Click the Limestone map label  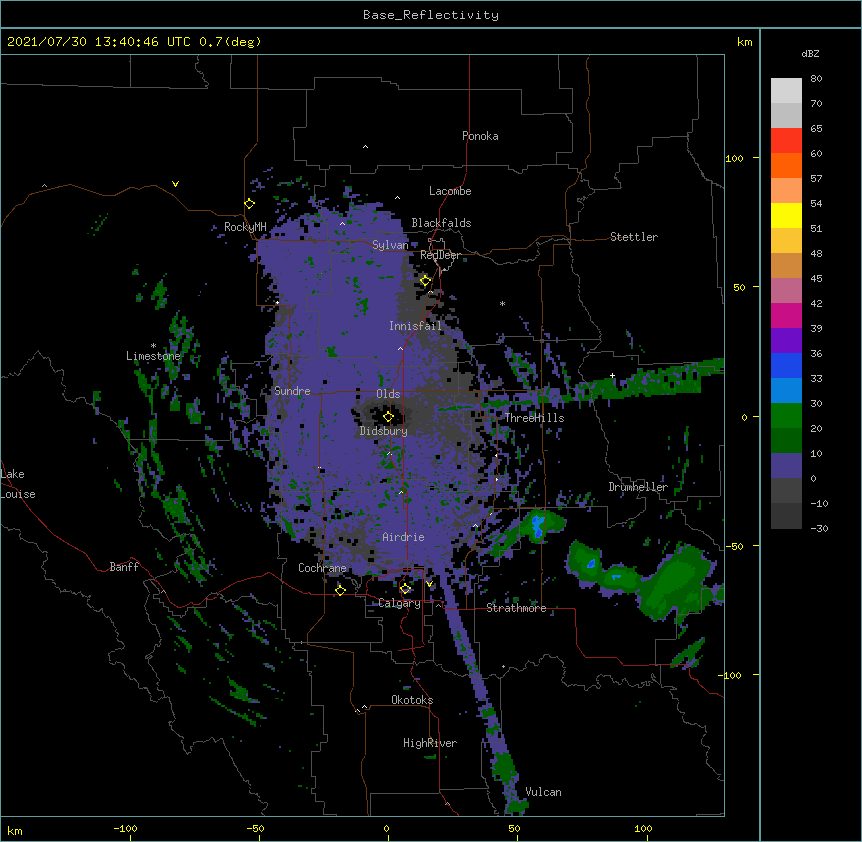(153, 356)
